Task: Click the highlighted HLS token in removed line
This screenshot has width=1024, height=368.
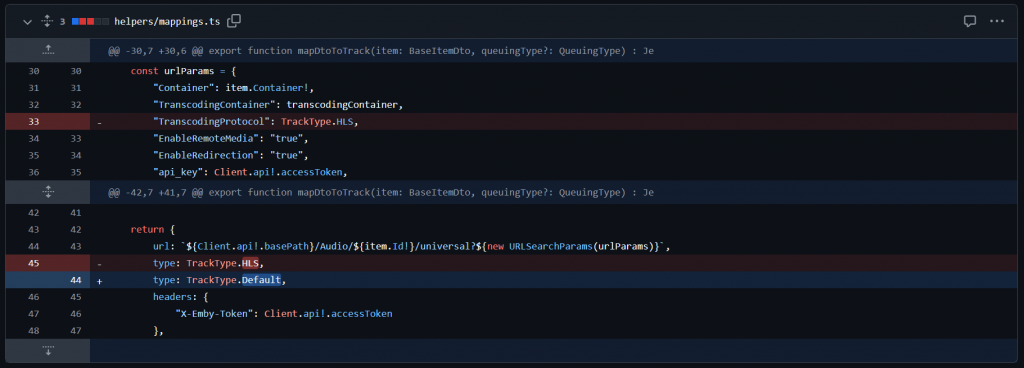Action: tap(250, 263)
